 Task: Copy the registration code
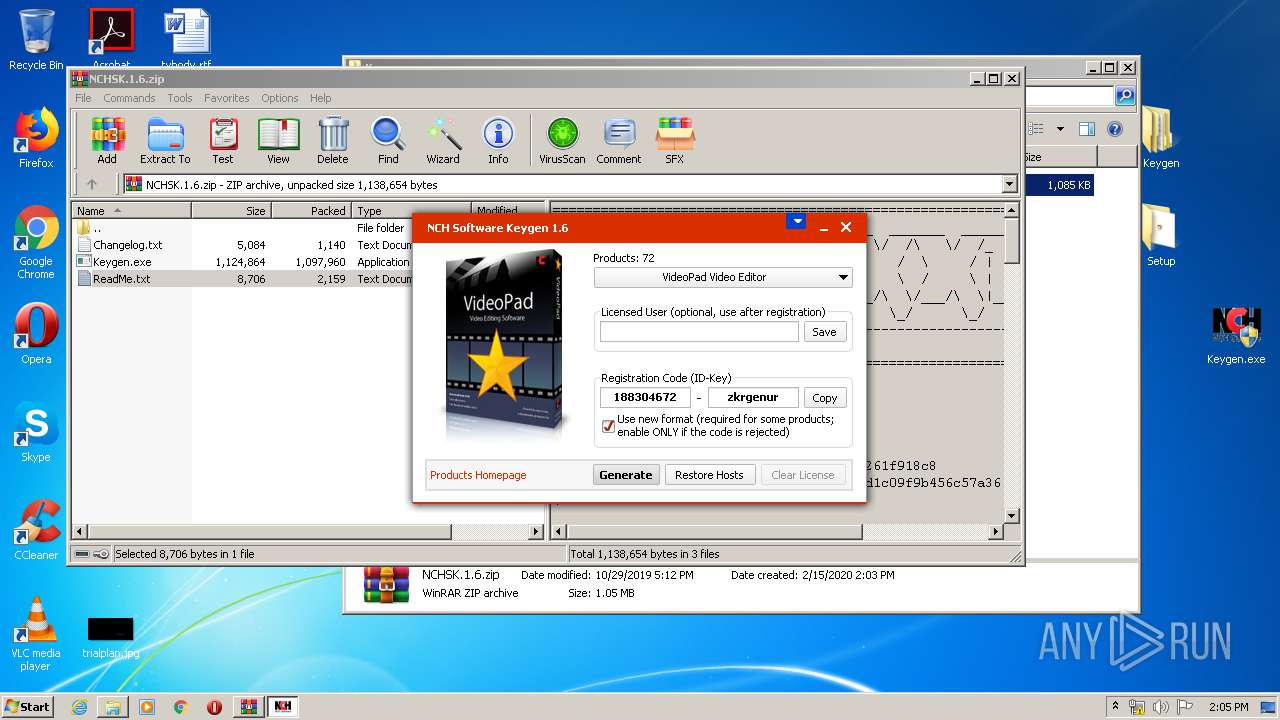pos(825,397)
